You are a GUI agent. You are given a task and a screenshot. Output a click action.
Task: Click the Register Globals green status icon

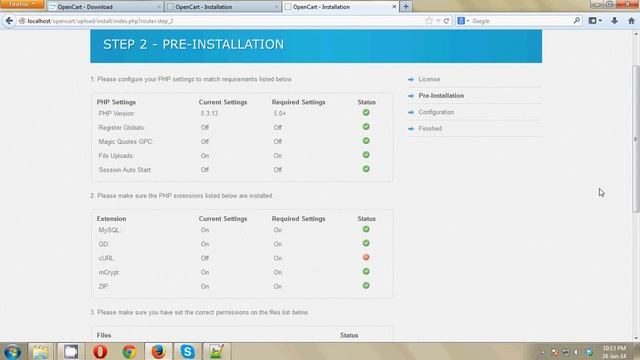pyautogui.click(x=366, y=127)
